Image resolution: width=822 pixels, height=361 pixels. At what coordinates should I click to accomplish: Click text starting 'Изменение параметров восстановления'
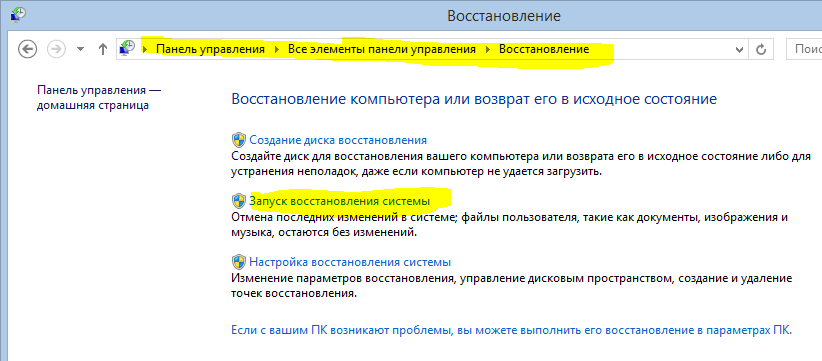[512, 286]
